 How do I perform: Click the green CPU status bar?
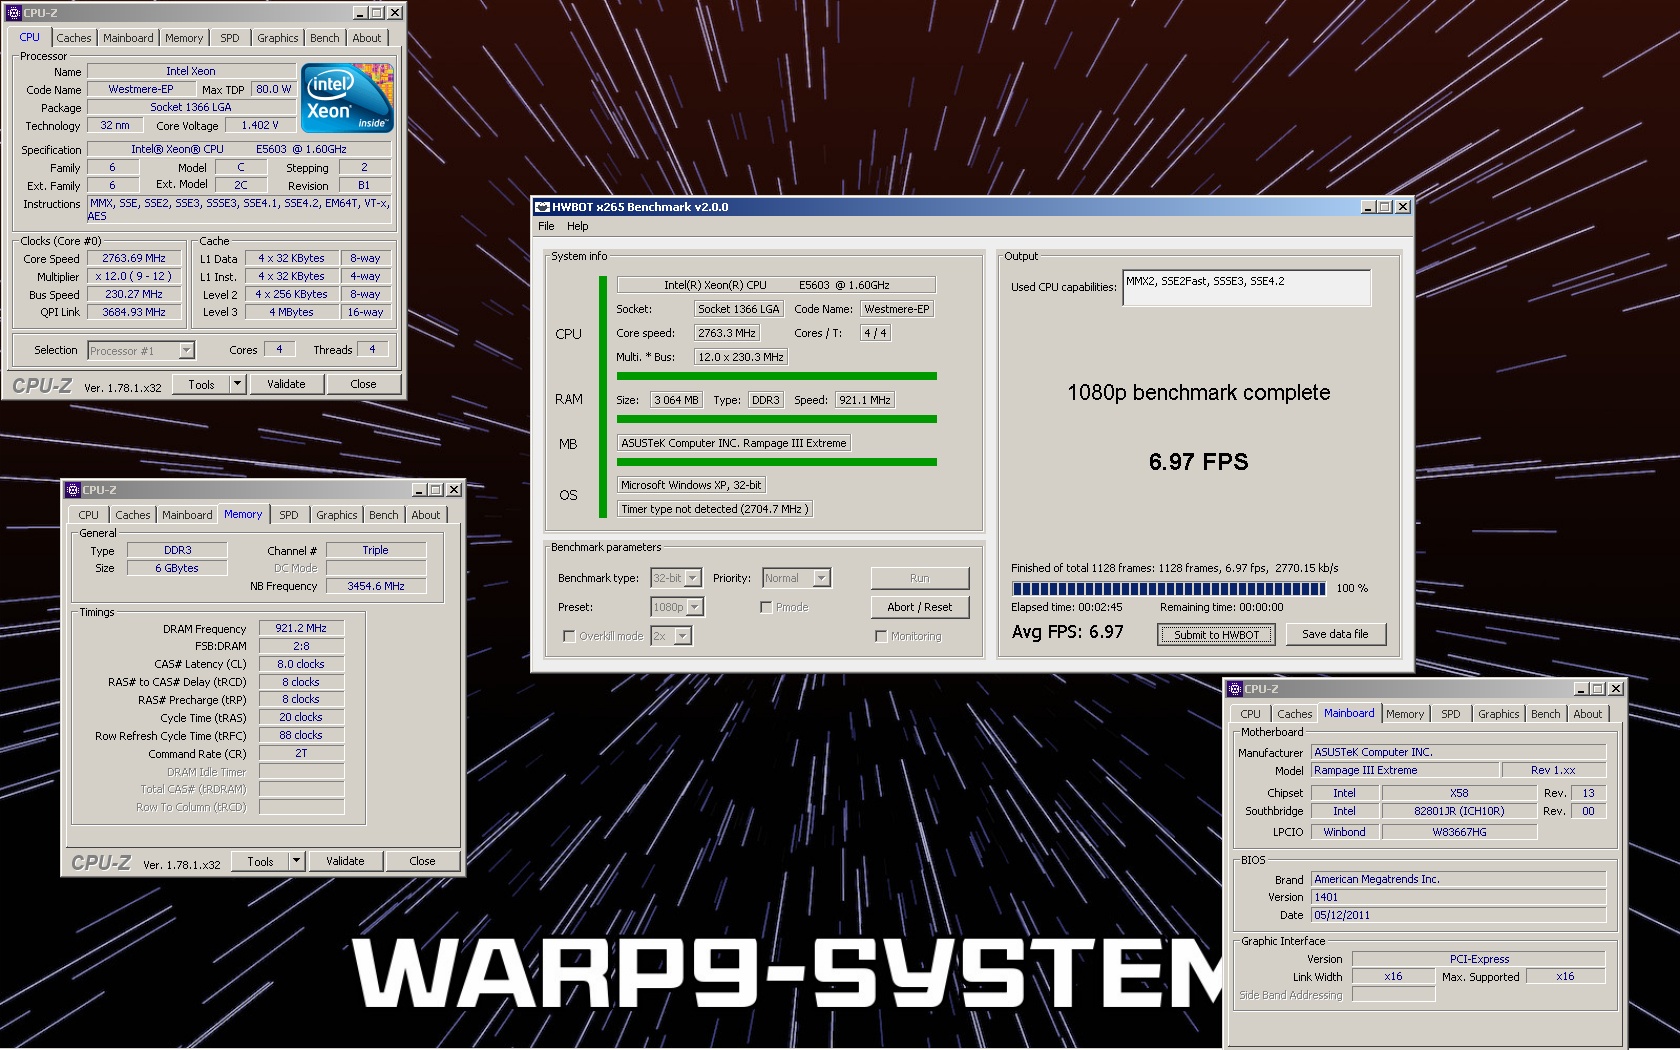pyautogui.click(x=776, y=376)
